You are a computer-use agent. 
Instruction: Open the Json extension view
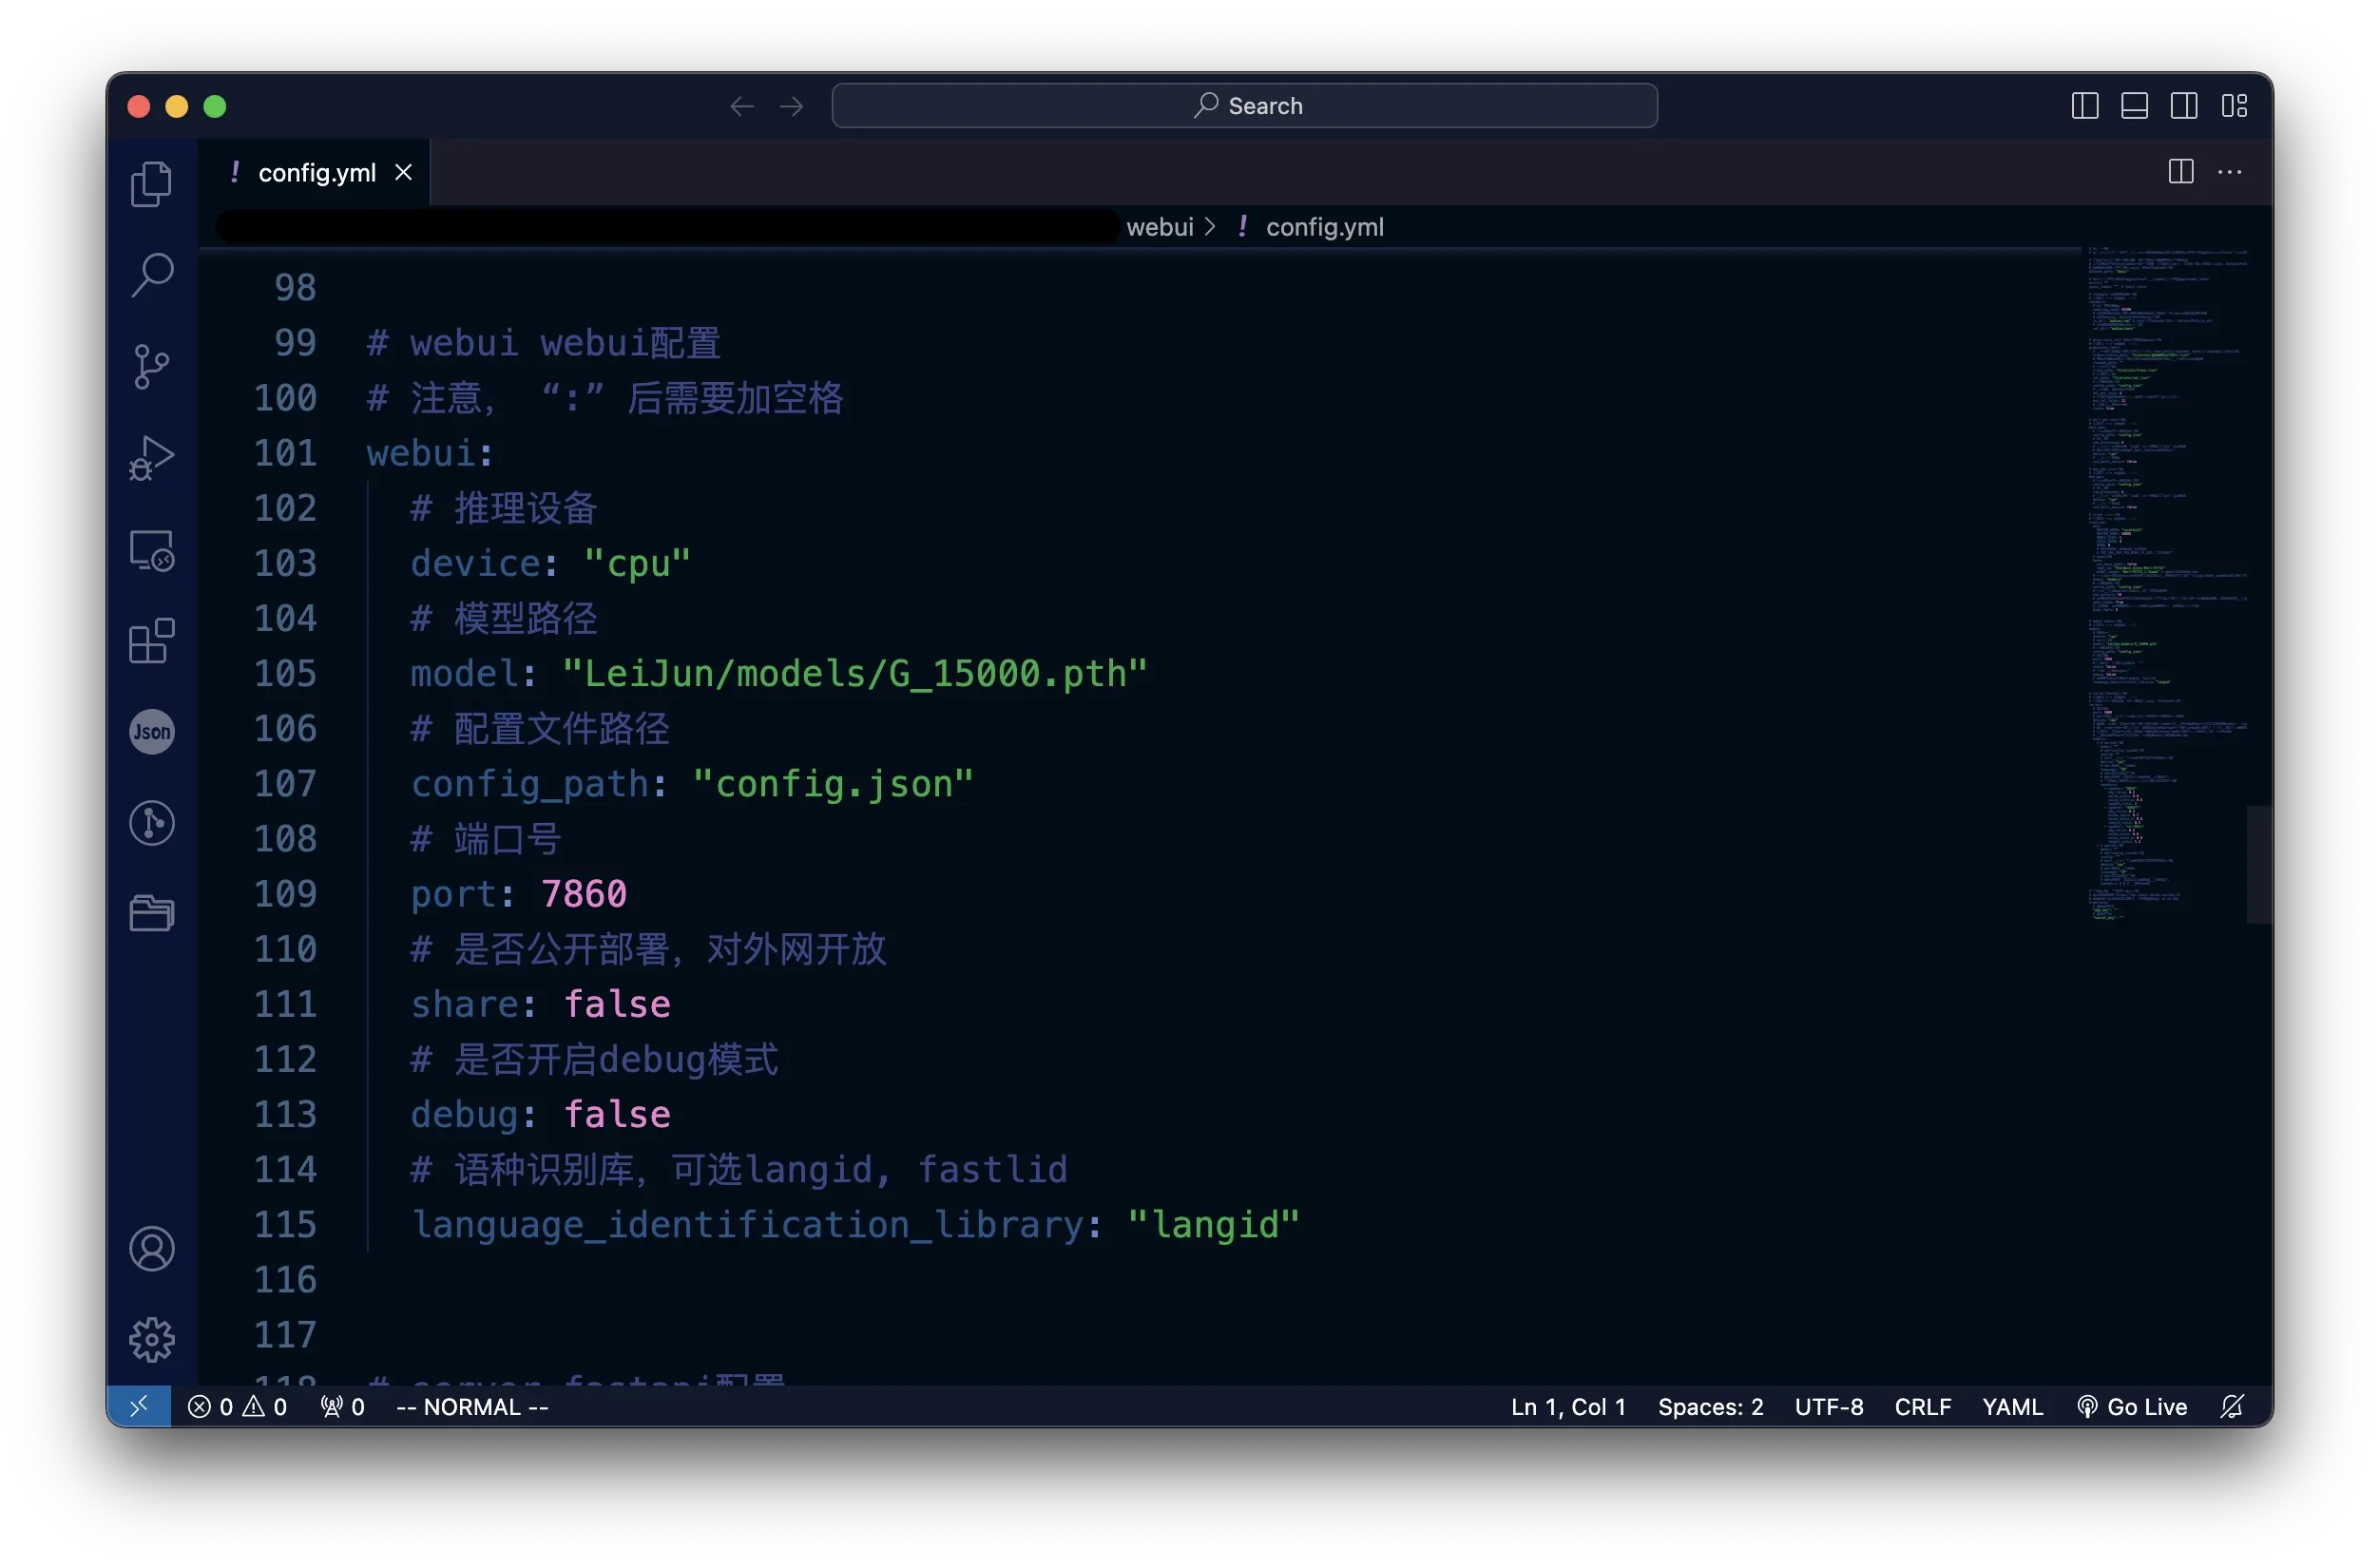coord(152,732)
